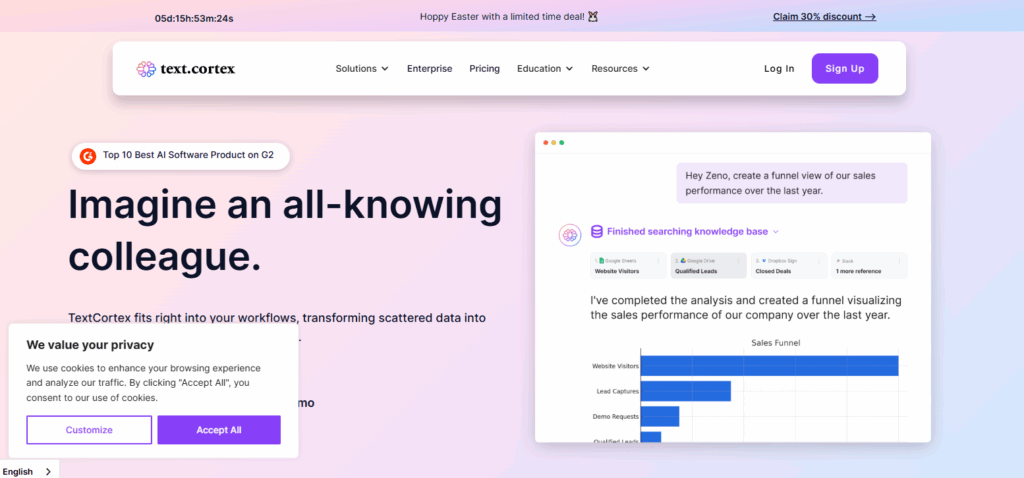Screen dimensions: 1024x478
Task: Click the 'Claim 30% discount' link
Action: tap(824, 16)
